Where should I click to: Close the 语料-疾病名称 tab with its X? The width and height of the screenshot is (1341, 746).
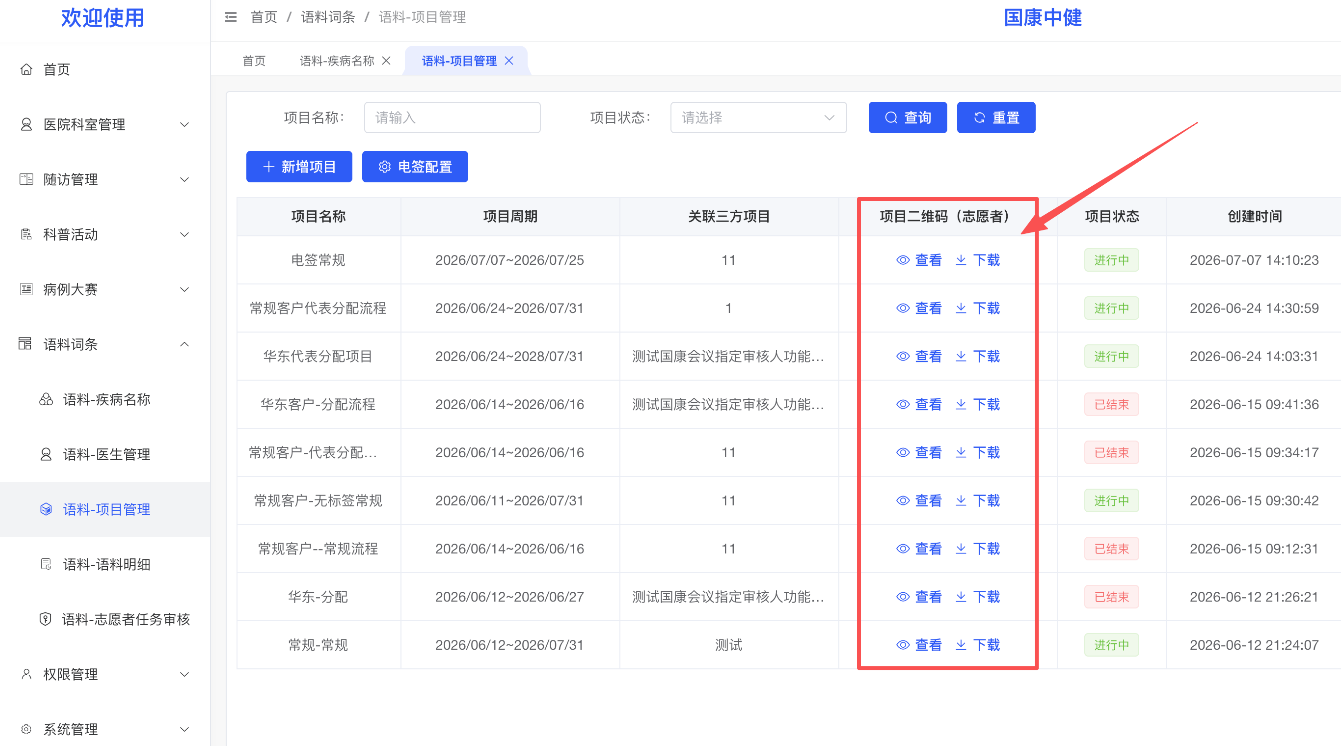pos(386,61)
